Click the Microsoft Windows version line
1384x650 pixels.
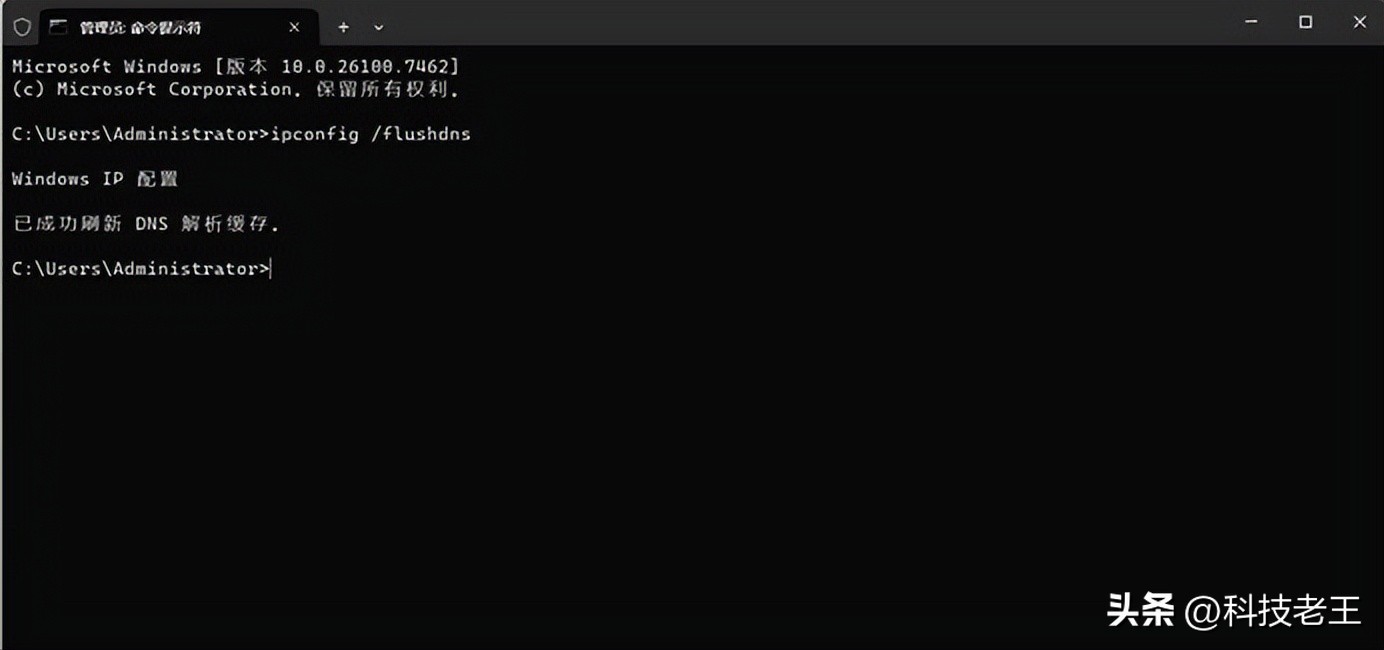point(236,66)
